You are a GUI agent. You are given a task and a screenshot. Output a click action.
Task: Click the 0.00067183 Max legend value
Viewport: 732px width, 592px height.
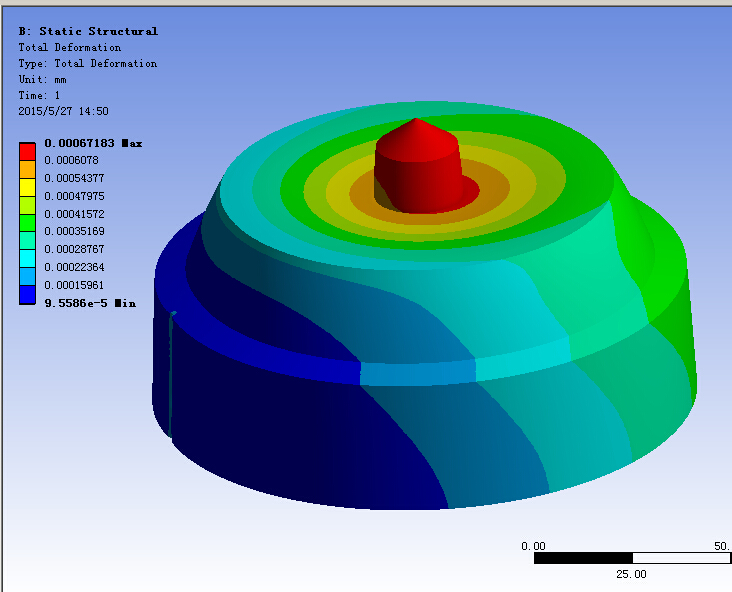click(93, 143)
